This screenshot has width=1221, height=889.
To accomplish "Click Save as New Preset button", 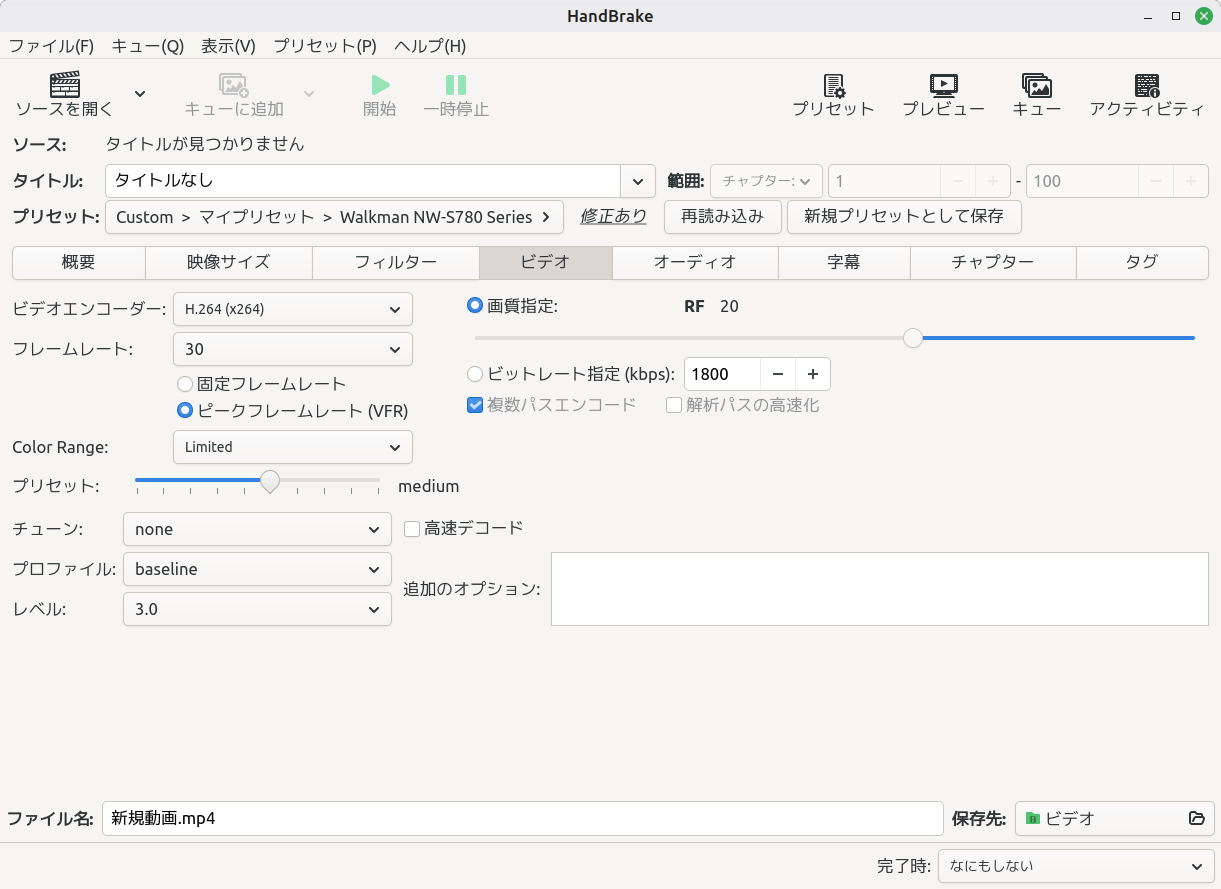I will pyautogui.click(x=903, y=216).
